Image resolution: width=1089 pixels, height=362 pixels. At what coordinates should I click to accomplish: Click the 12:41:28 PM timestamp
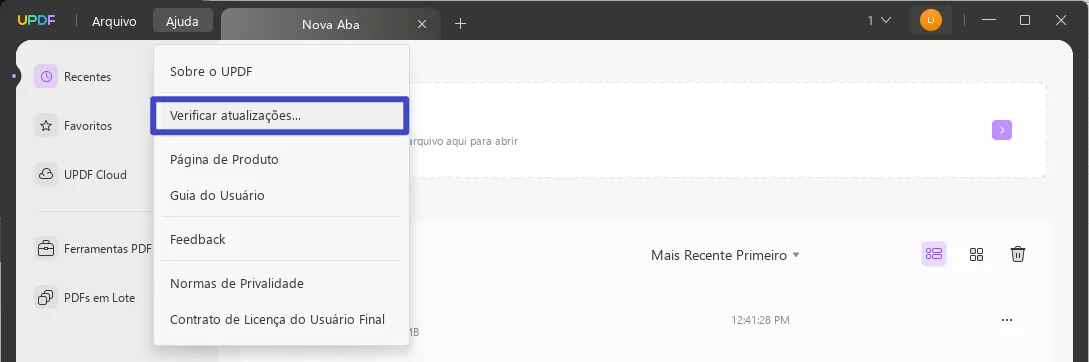760,320
